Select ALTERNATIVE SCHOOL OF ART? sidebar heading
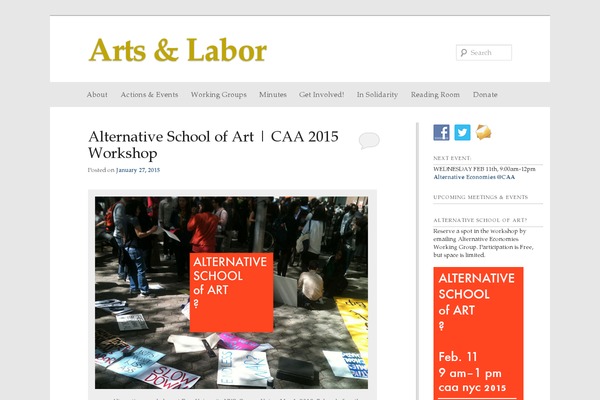 tap(480, 220)
